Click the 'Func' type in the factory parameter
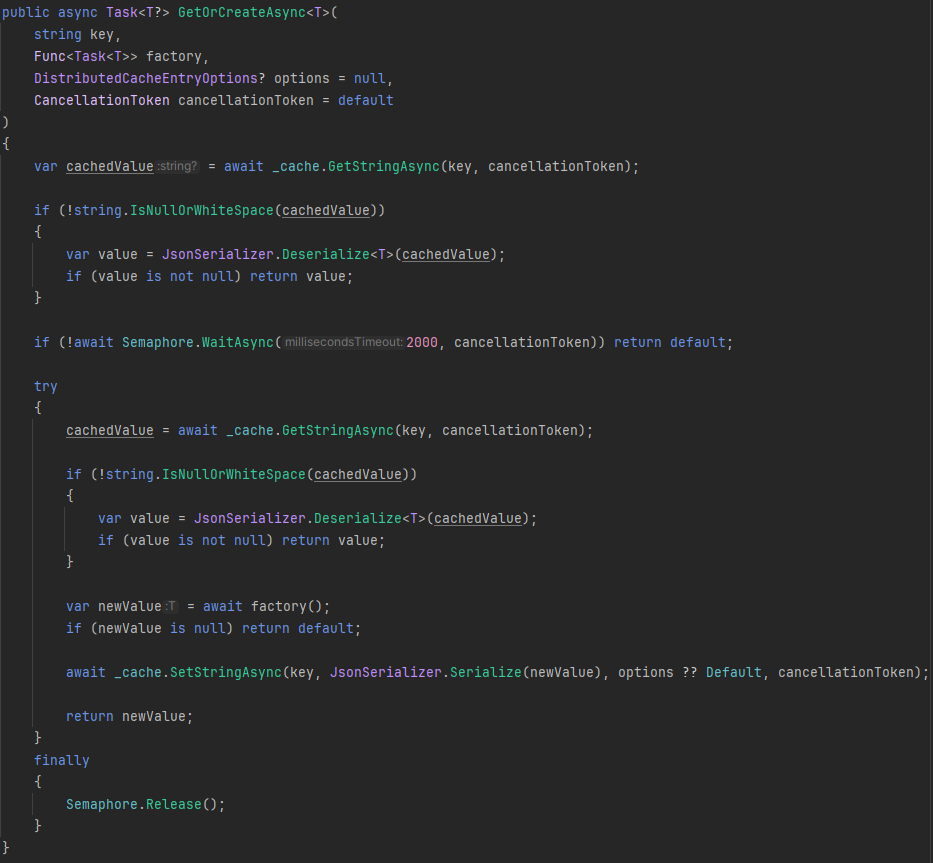Image resolution: width=933 pixels, height=863 pixels. click(49, 57)
